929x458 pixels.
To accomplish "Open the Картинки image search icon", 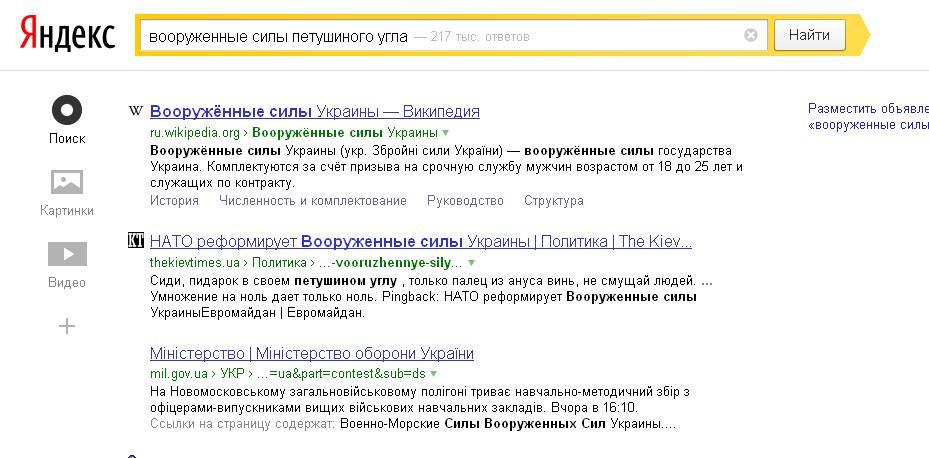I will 67,182.
